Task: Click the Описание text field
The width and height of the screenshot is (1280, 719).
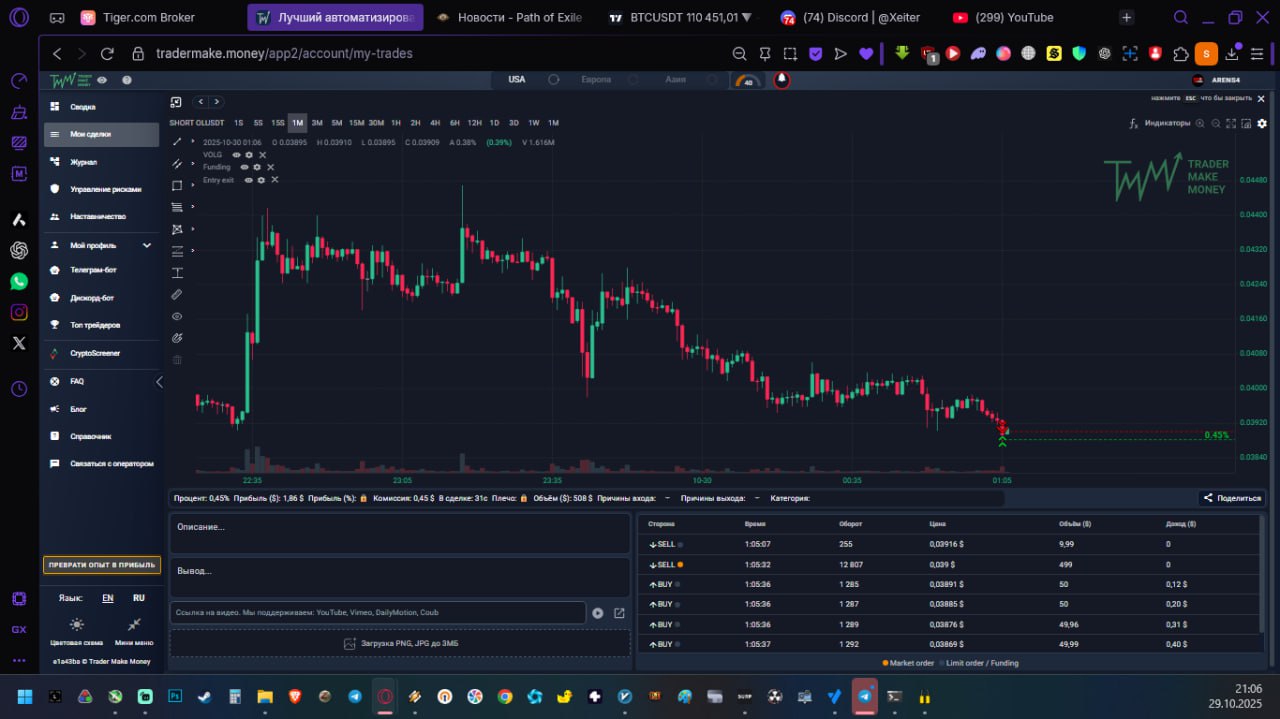Action: pyautogui.click(x=400, y=534)
